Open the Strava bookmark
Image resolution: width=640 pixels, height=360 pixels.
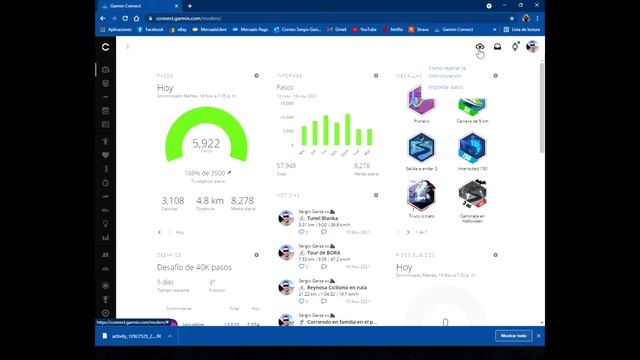[419, 29]
